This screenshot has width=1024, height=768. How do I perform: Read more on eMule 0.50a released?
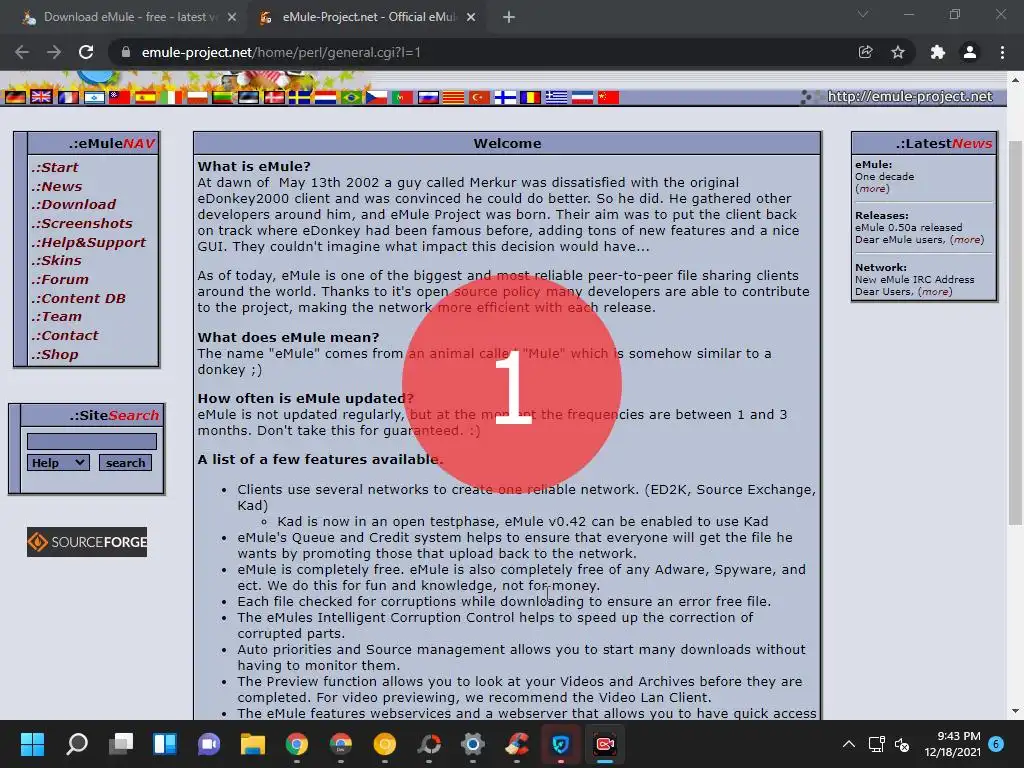967,240
